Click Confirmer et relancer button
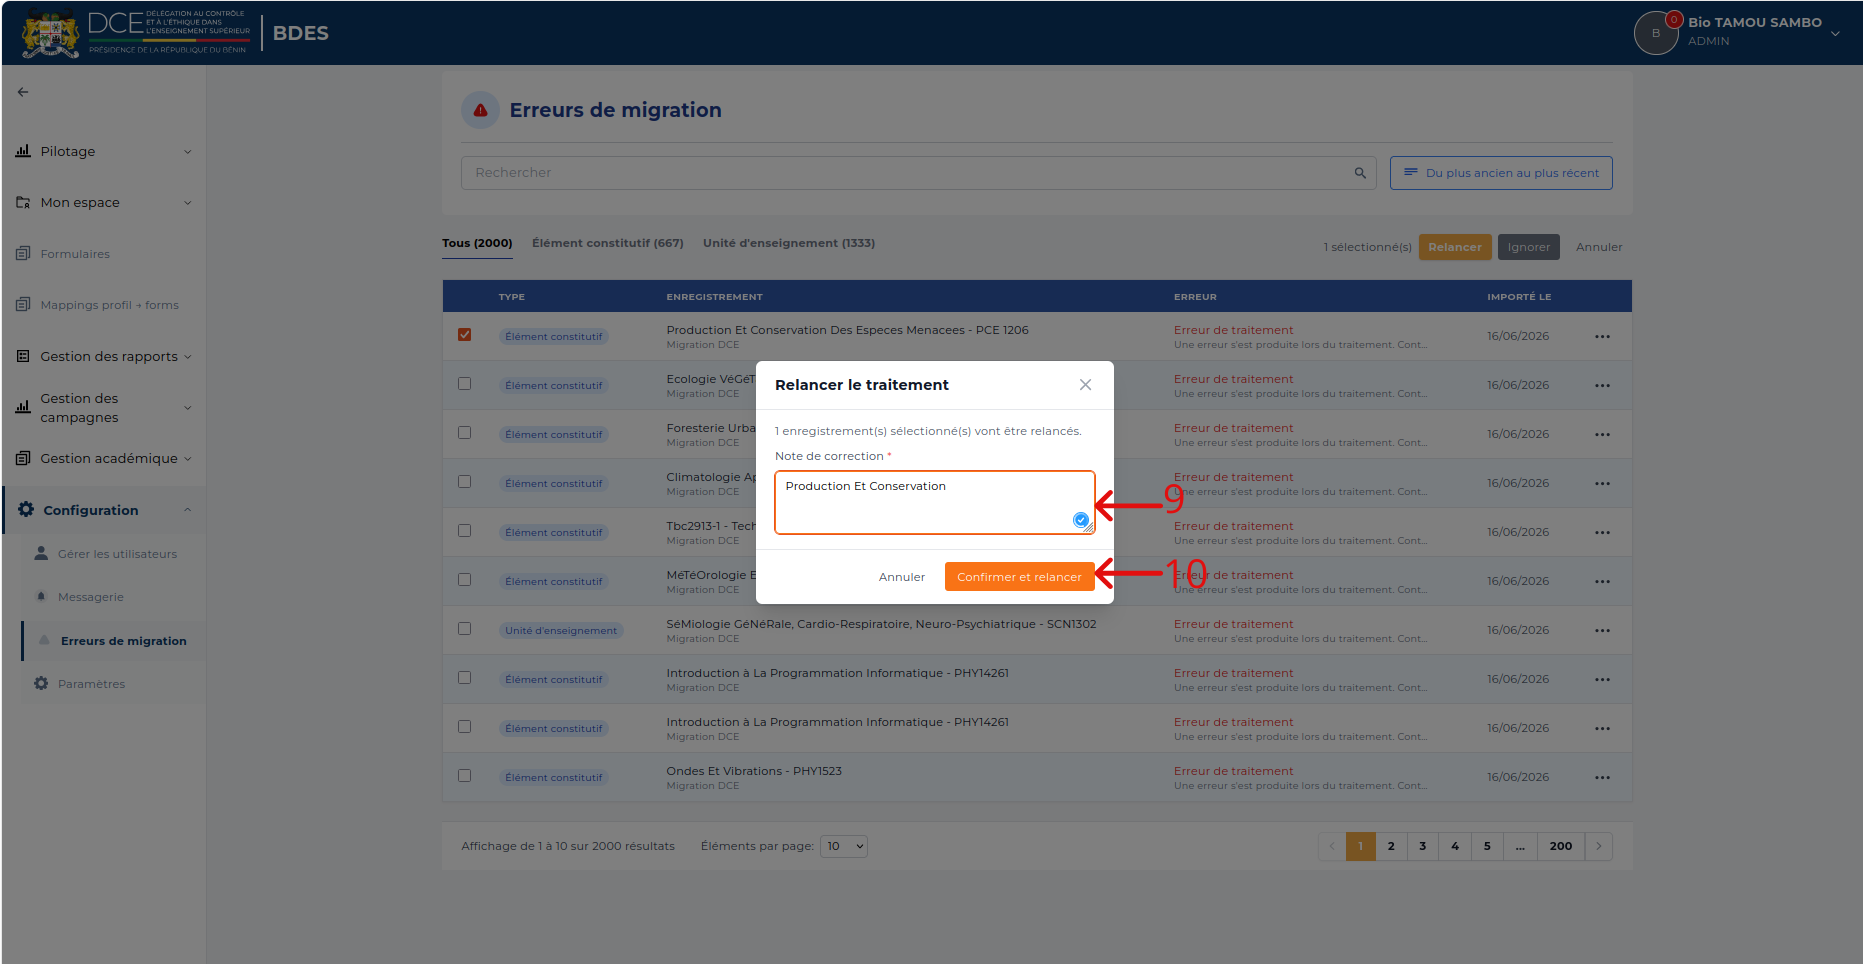Image resolution: width=1863 pixels, height=964 pixels. (1019, 577)
